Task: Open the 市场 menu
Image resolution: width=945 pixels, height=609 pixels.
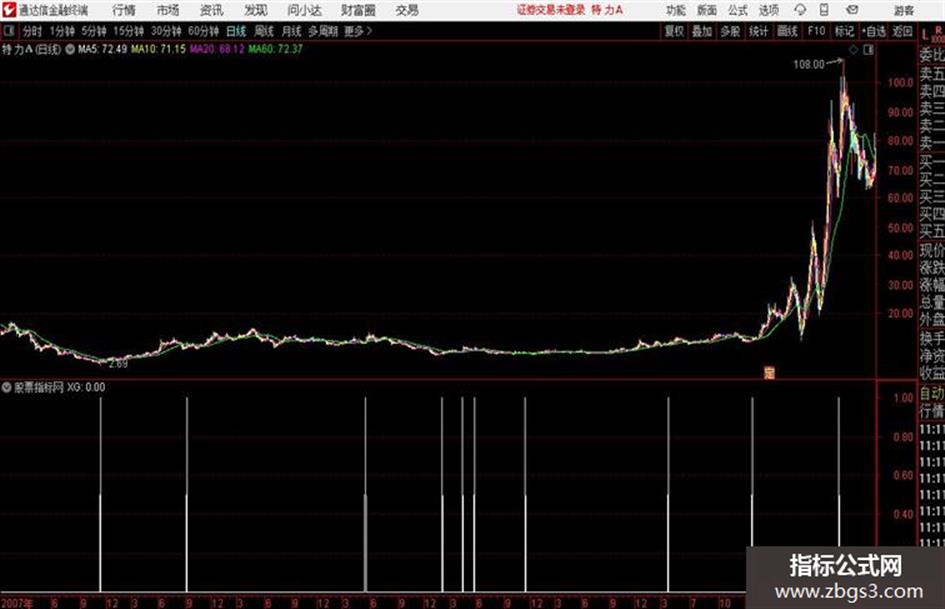Action: 168,10
